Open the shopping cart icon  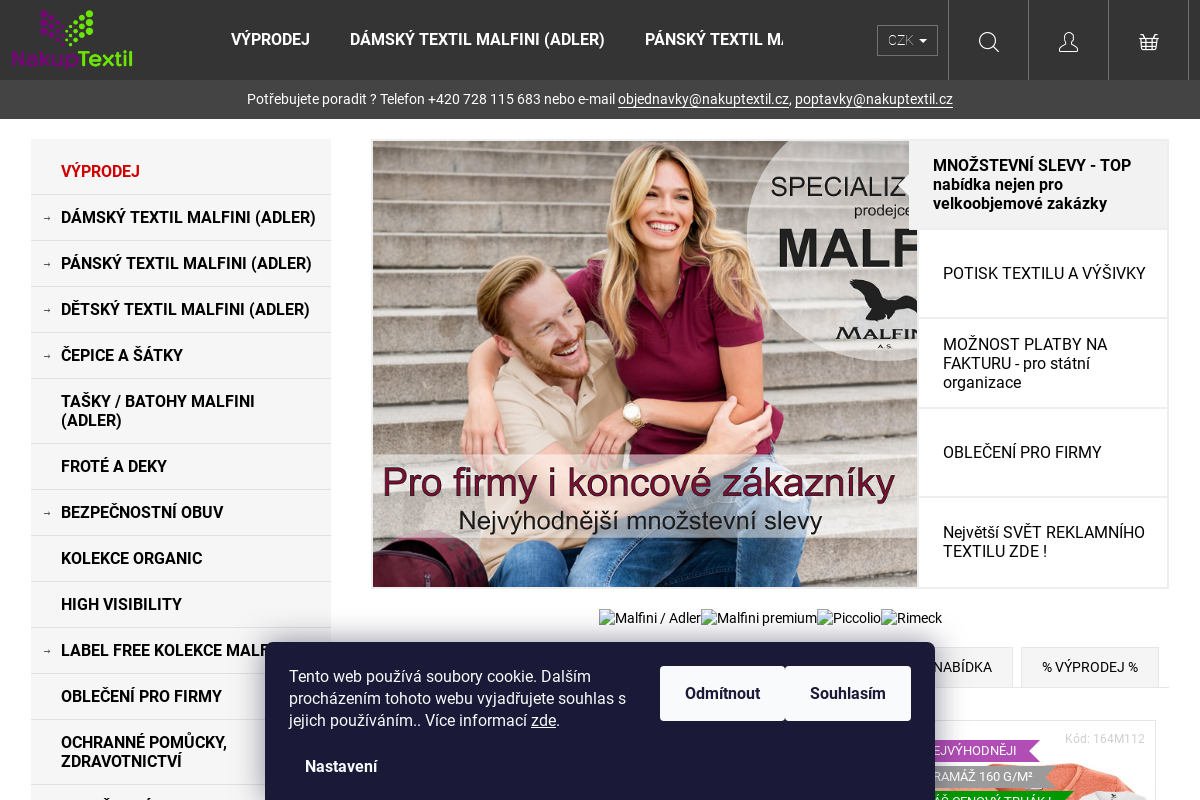pos(1148,41)
